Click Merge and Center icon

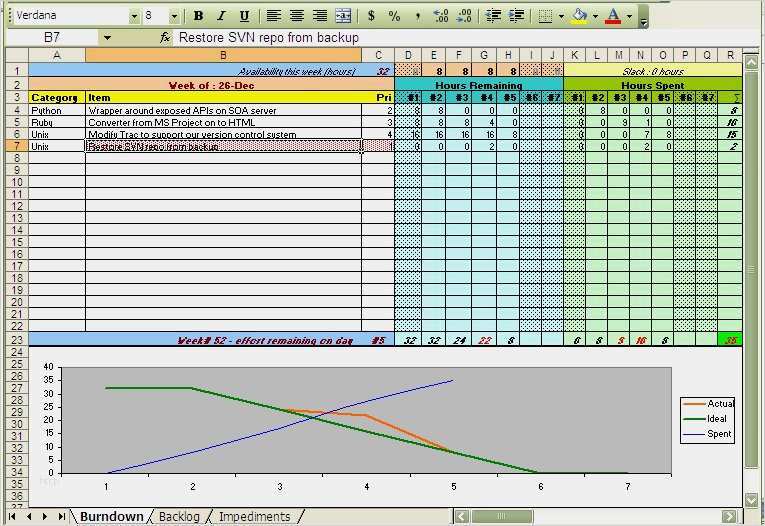(343, 16)
